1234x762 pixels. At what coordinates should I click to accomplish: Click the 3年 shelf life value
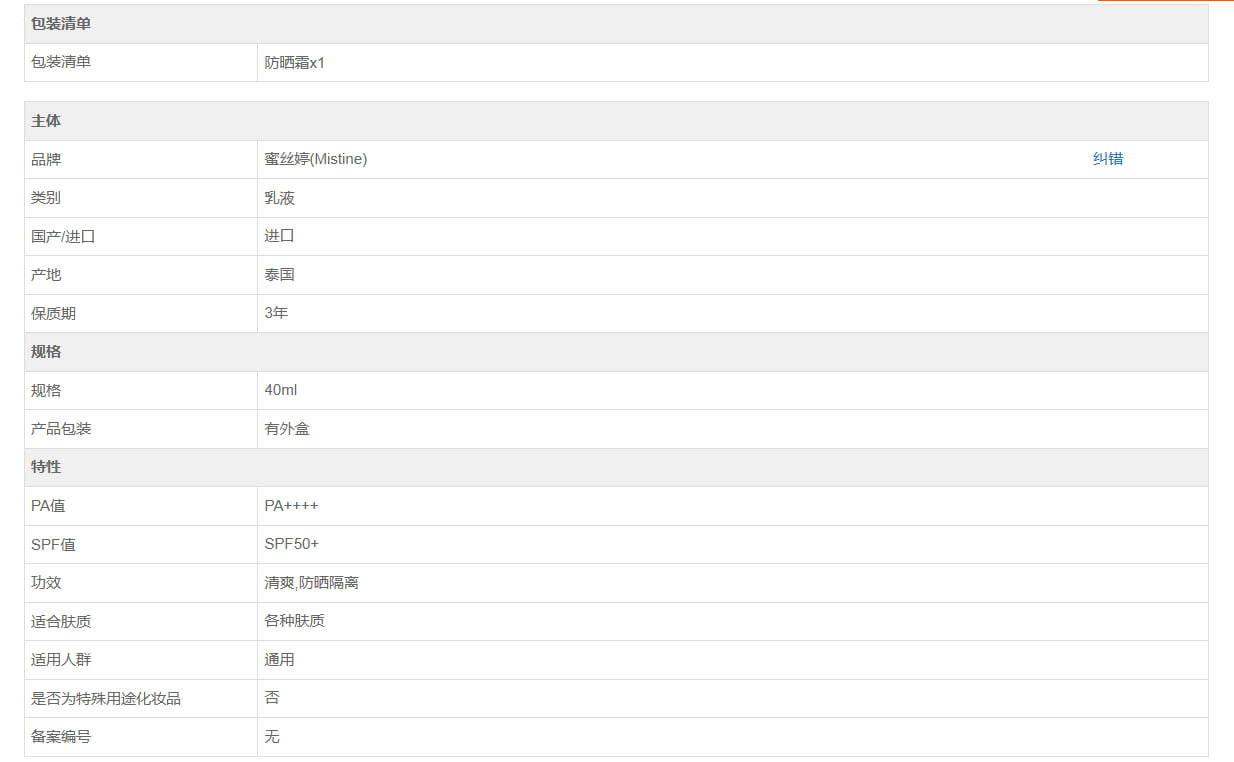point(276,313)
